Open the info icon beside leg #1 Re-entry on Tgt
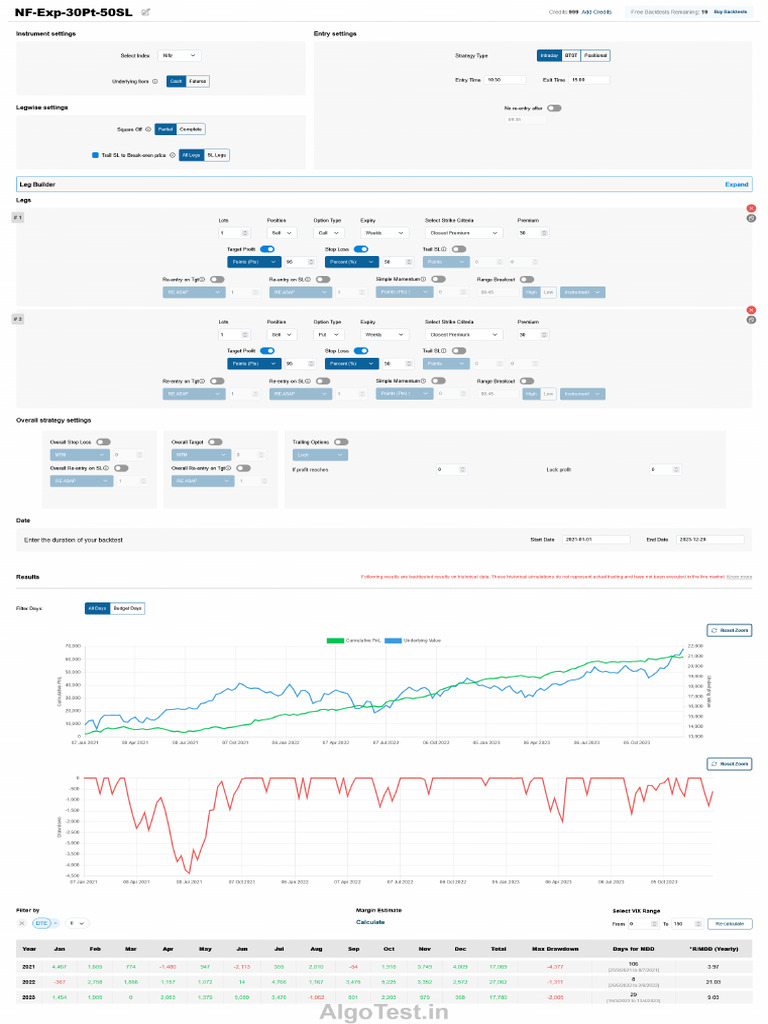The height and width of the screenshot is (1024, 768). click(x=202, y=280)
